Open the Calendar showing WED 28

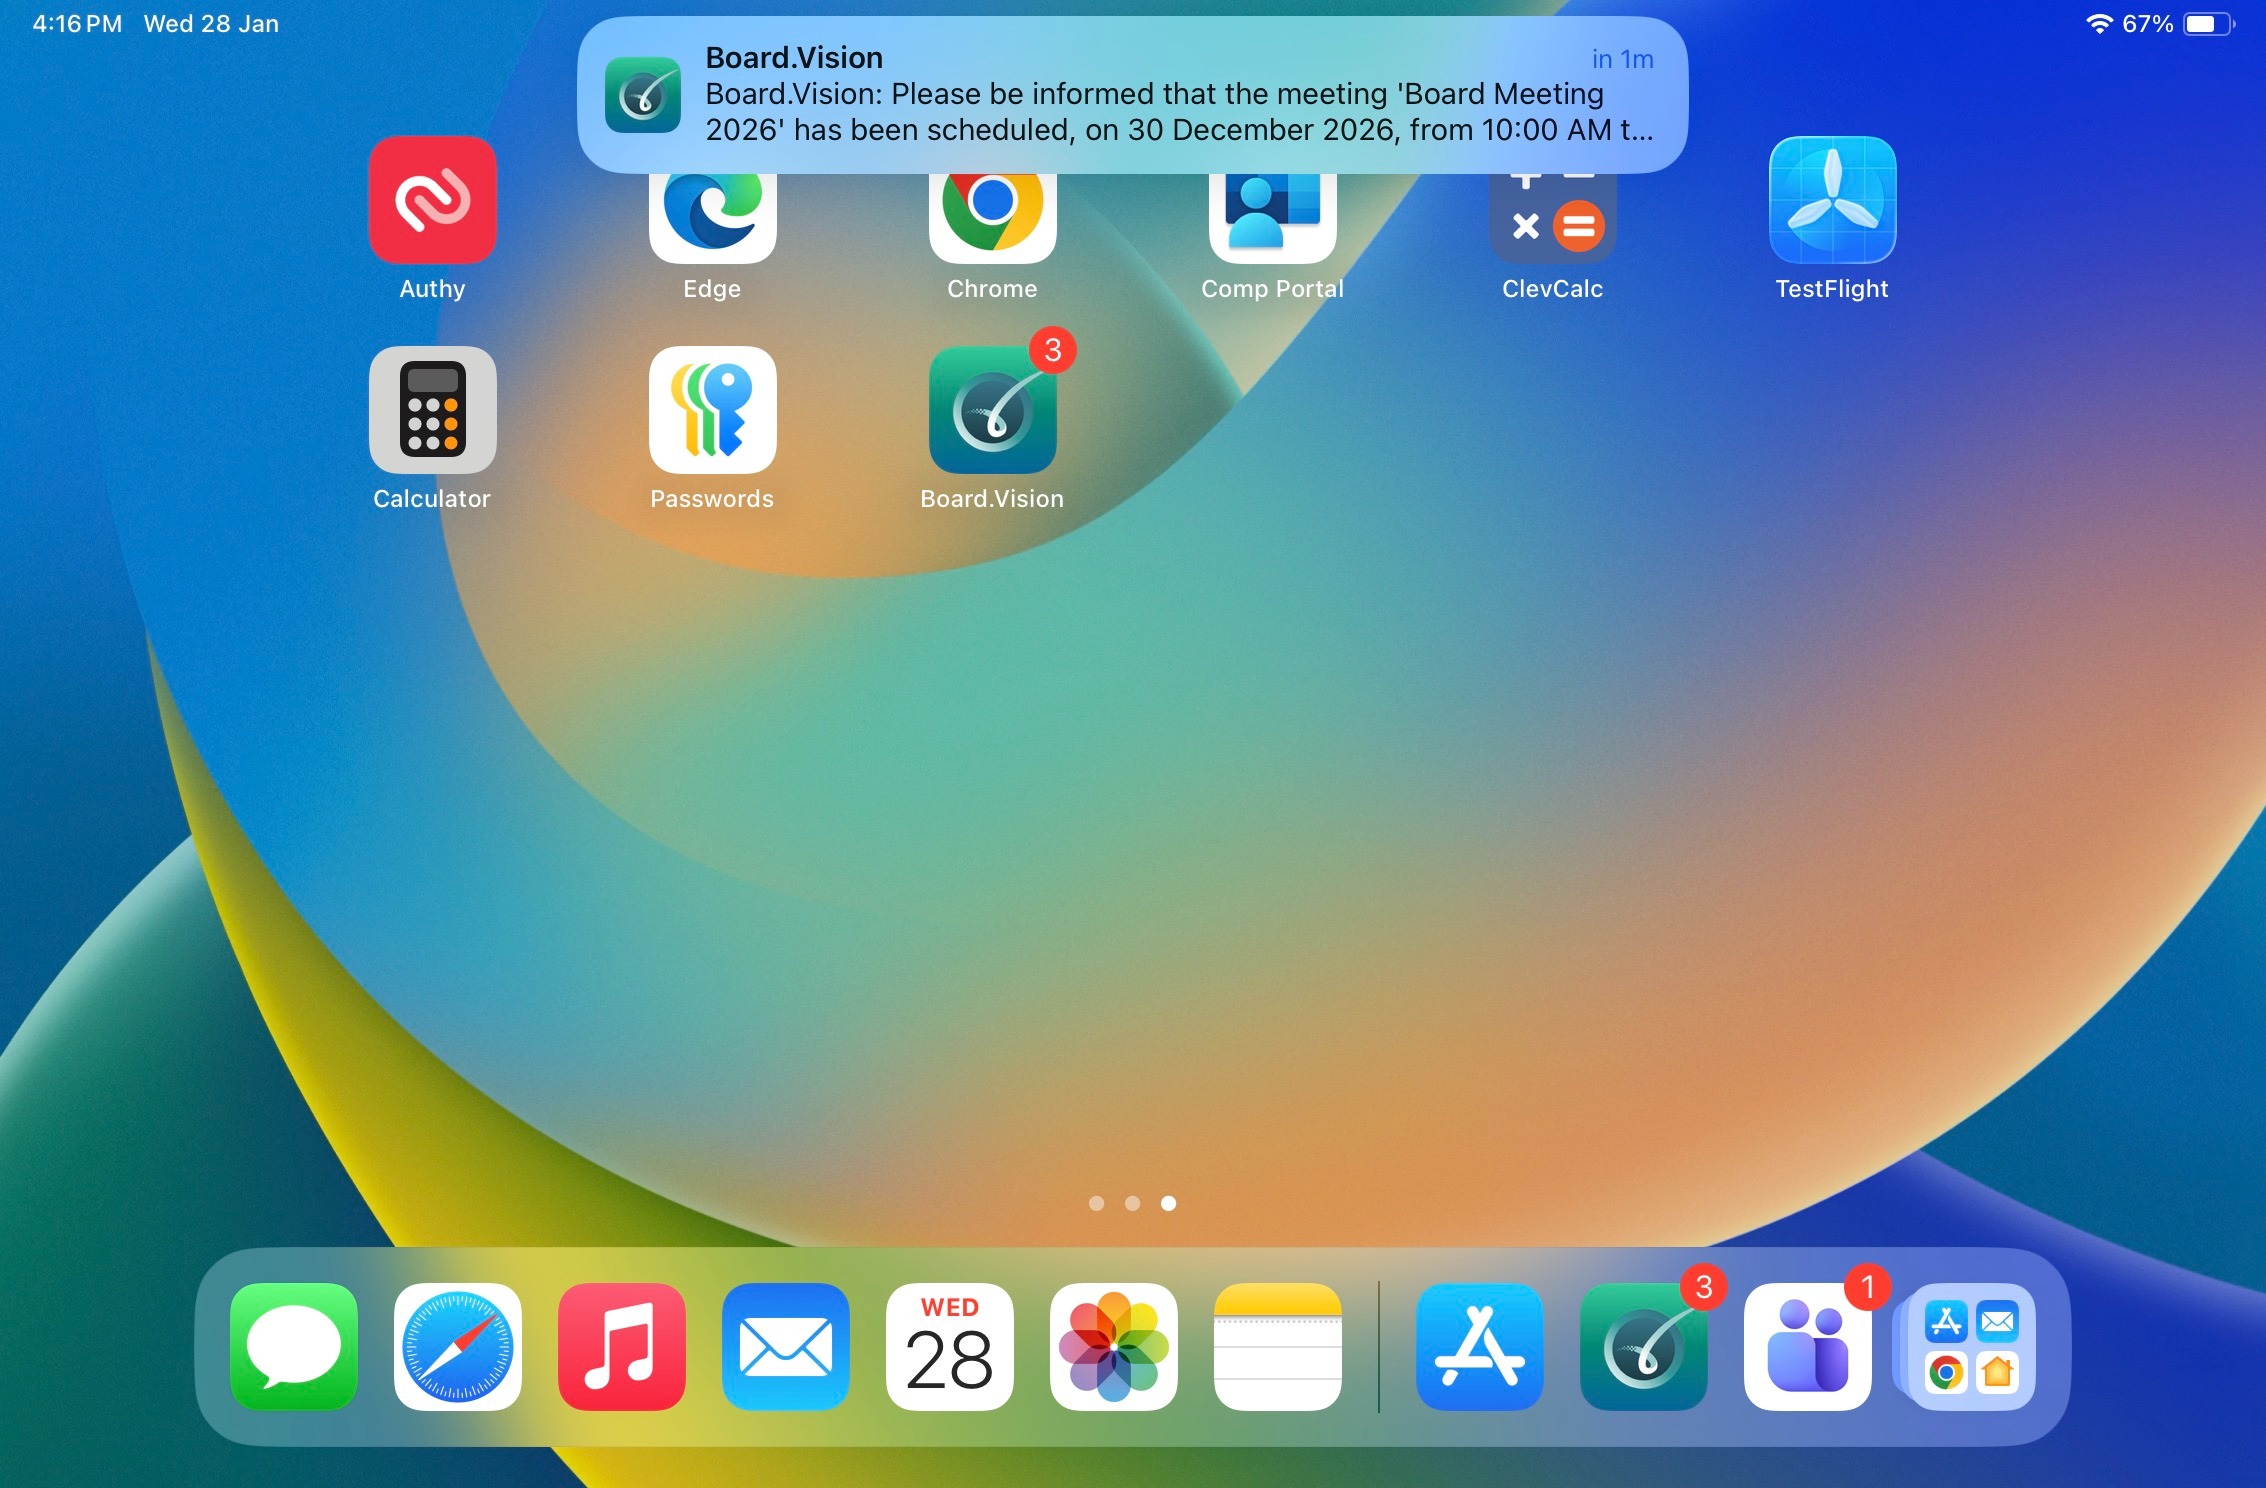pyautogui.click(x=949, y=1346)
